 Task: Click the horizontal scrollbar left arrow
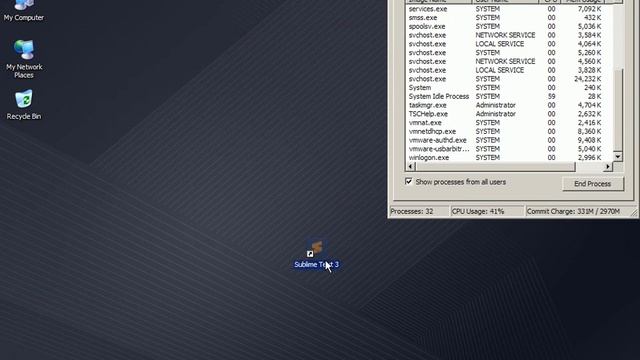(x=411, y=166)
